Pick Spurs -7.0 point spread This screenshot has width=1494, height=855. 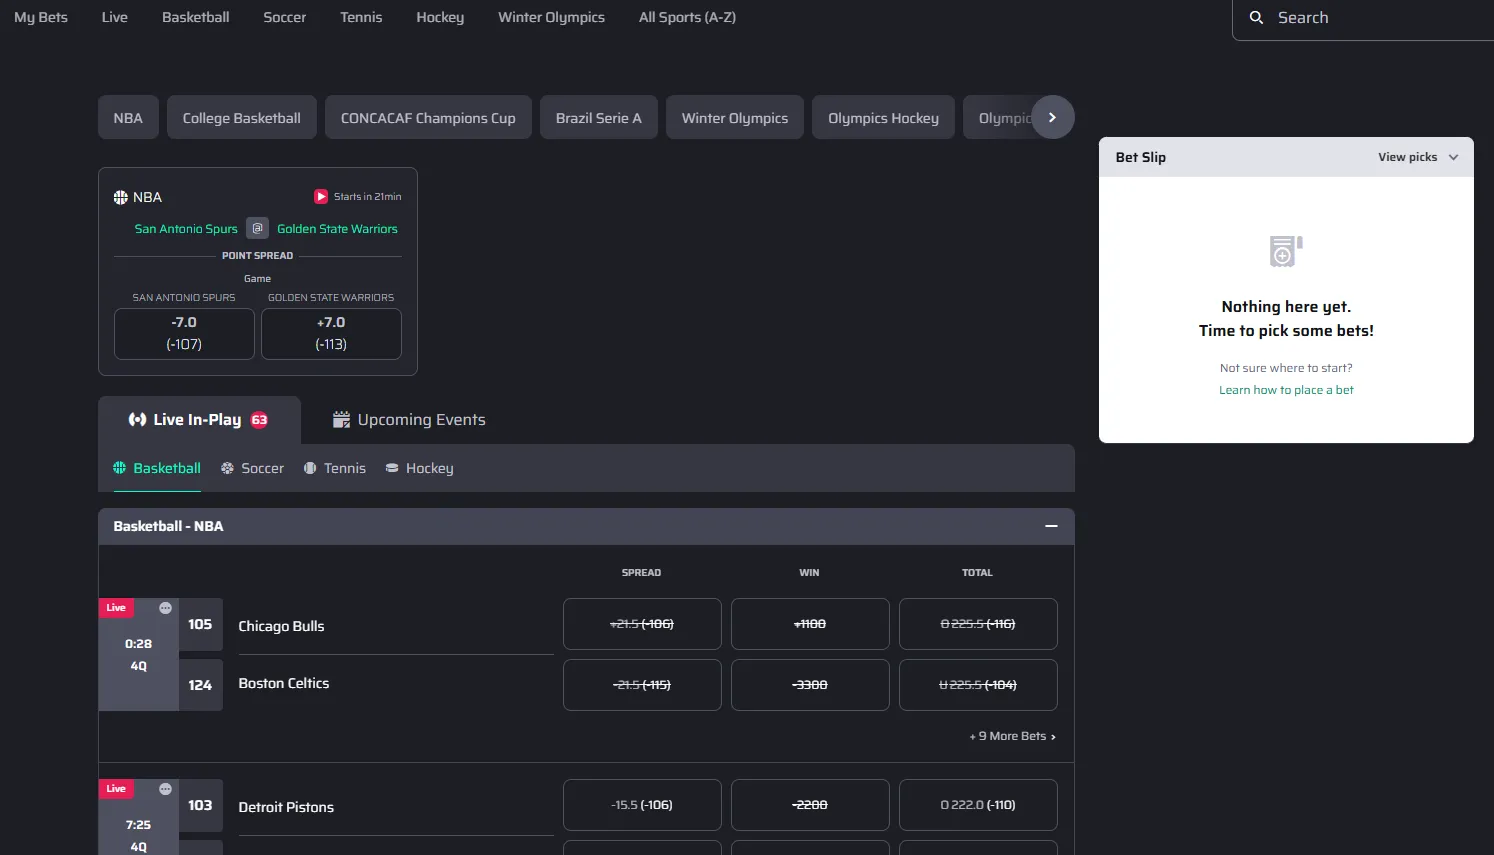click(184, 333)
